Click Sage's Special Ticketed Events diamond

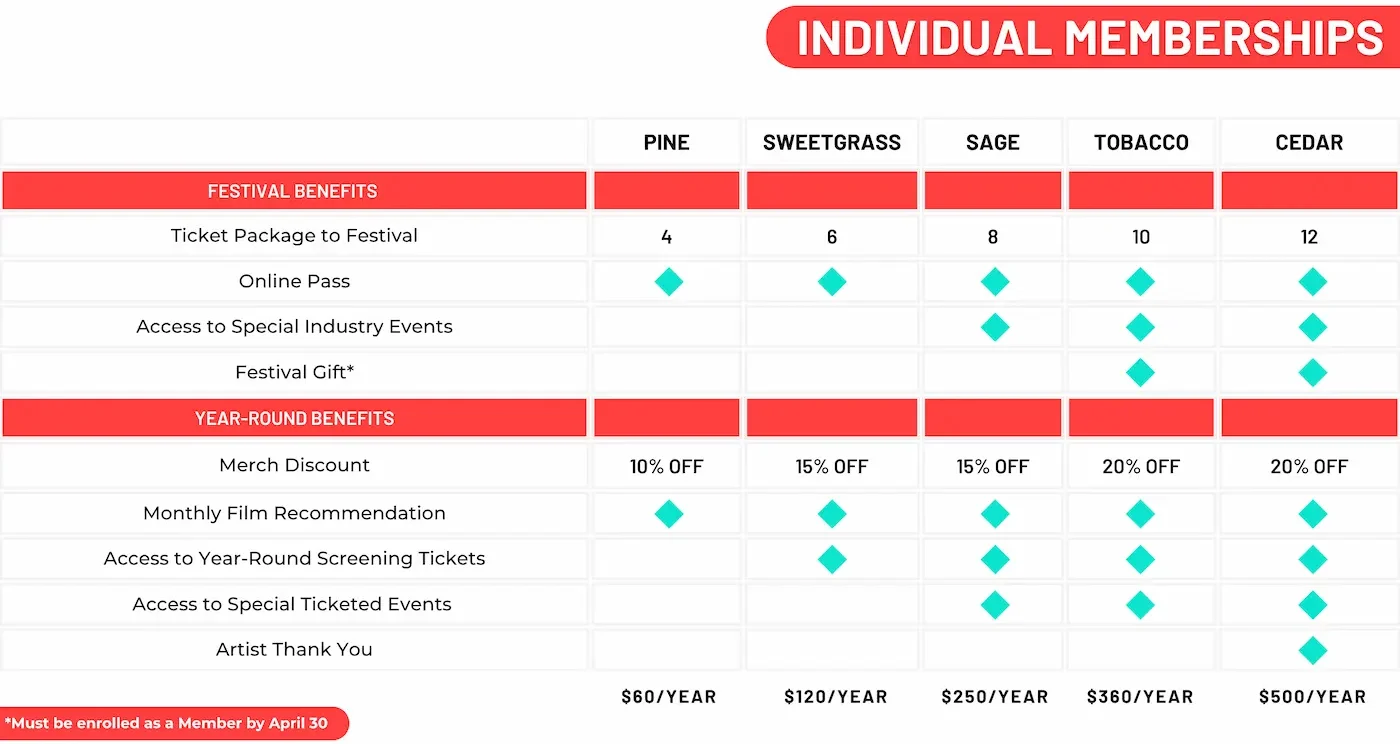pos(994,605)
